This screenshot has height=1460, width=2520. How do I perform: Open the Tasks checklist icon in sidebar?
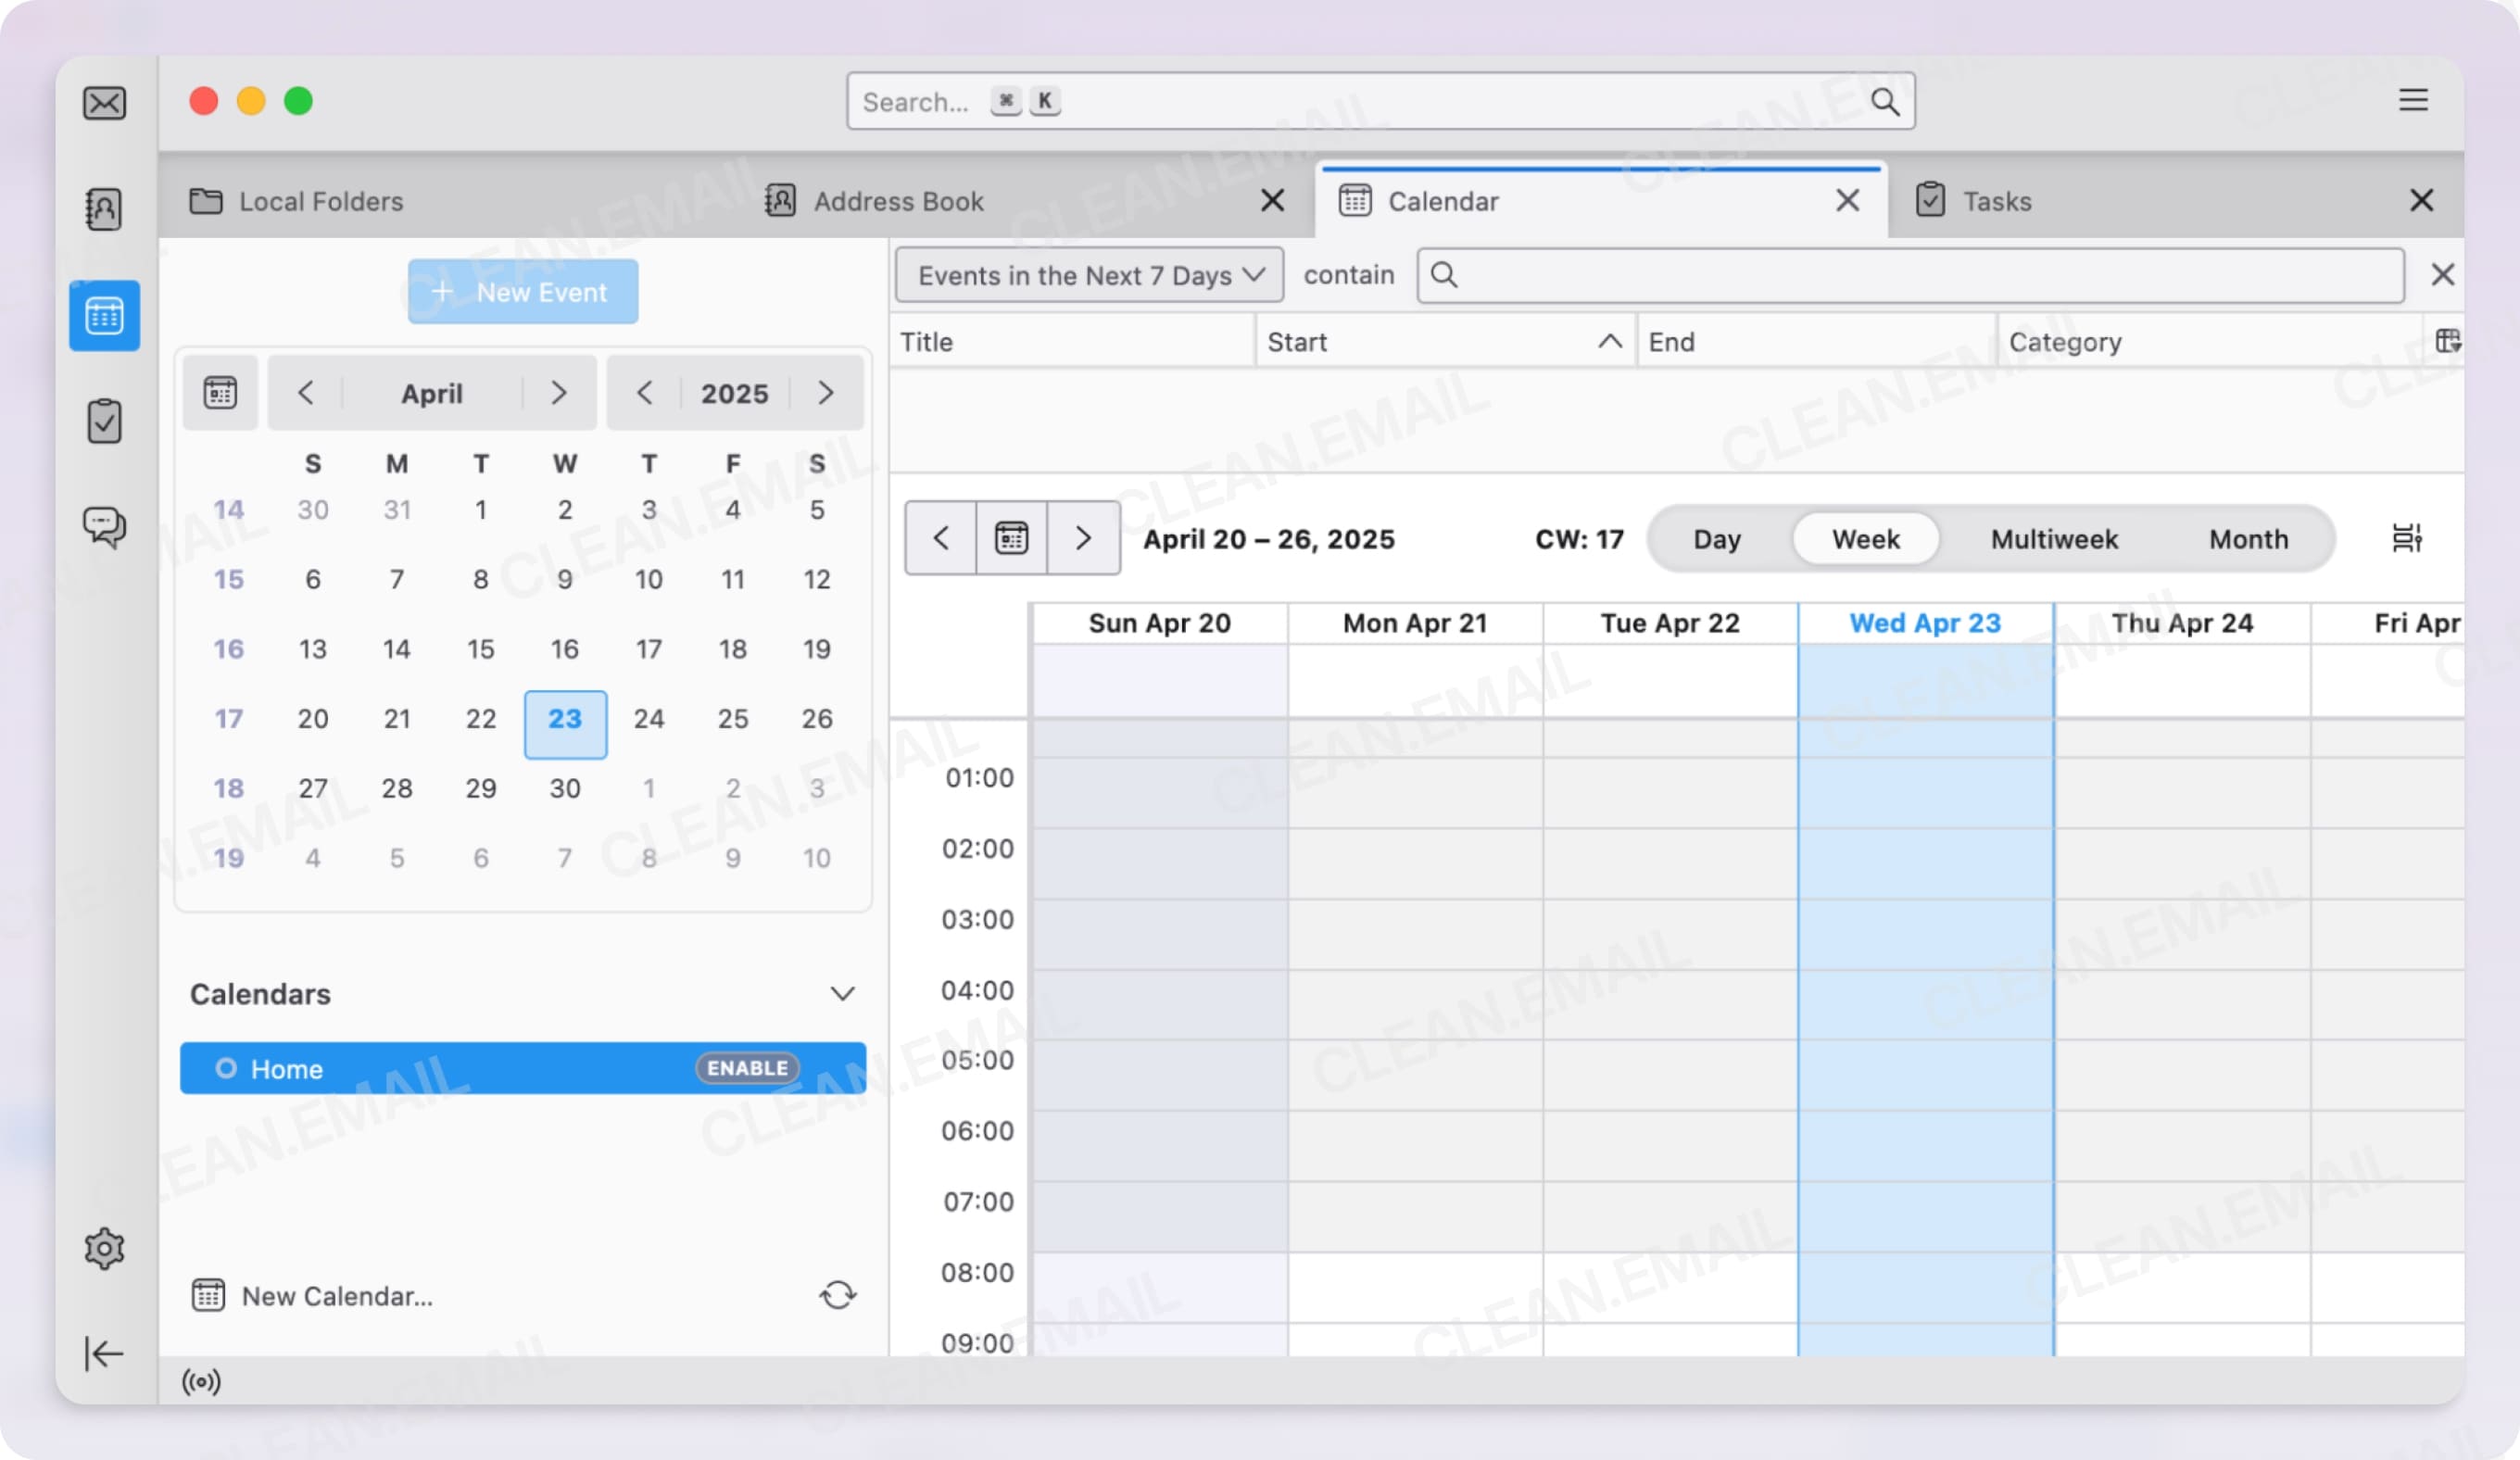coord(104,420)
